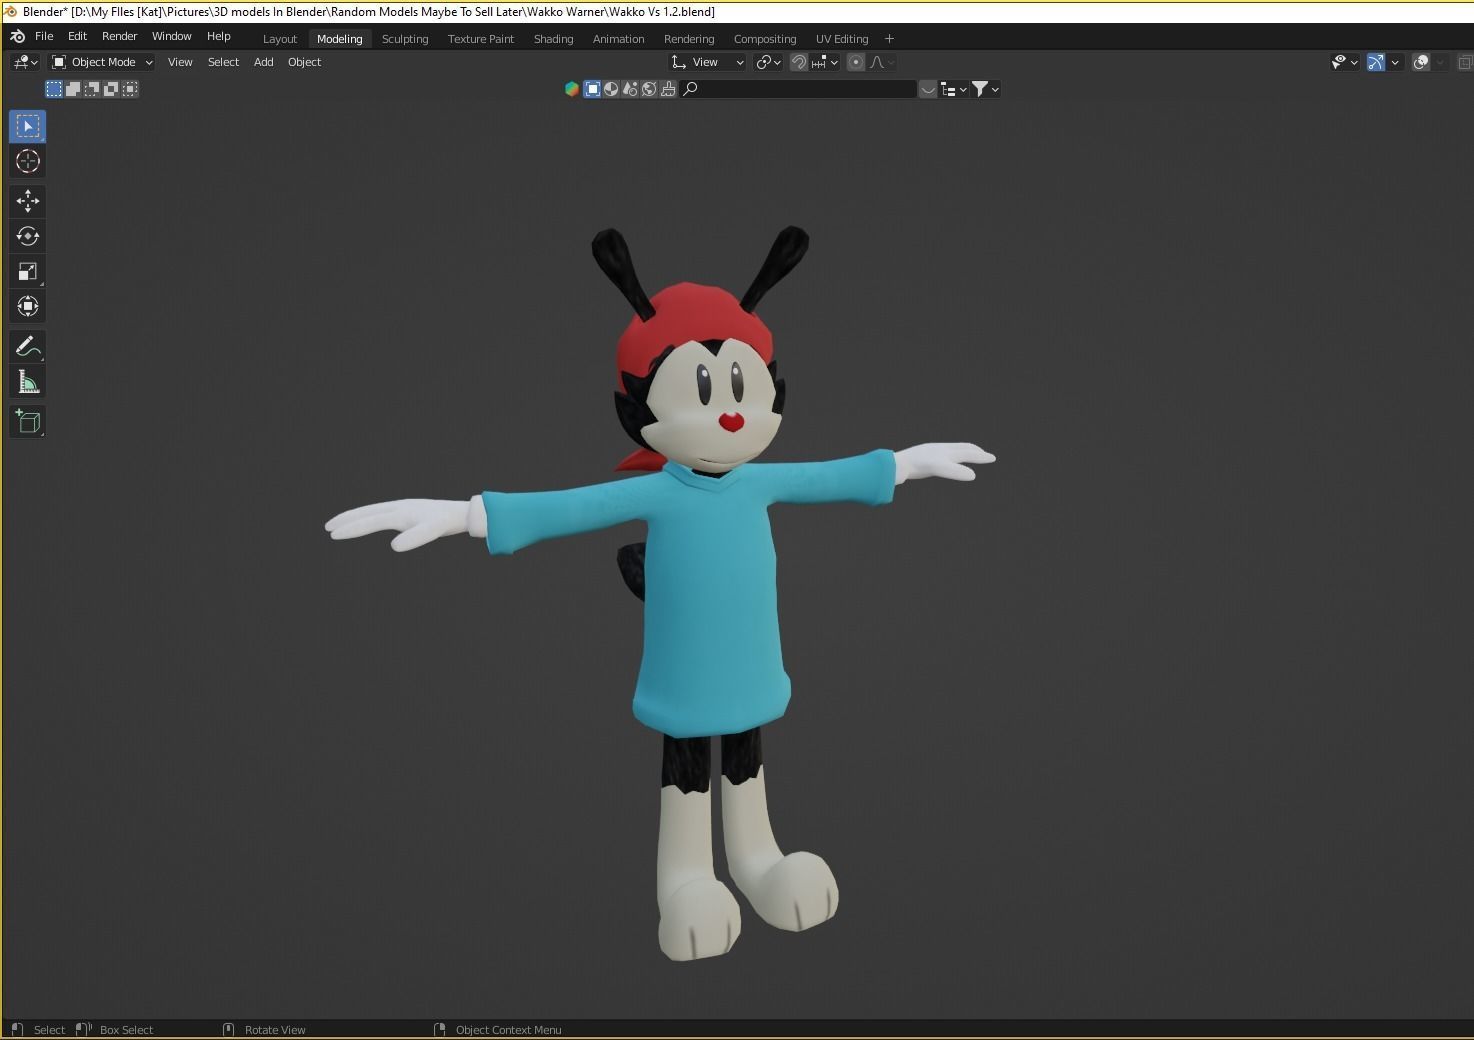
Task: Click the faded overlapping squares icon
Action: pos(1464,62)
